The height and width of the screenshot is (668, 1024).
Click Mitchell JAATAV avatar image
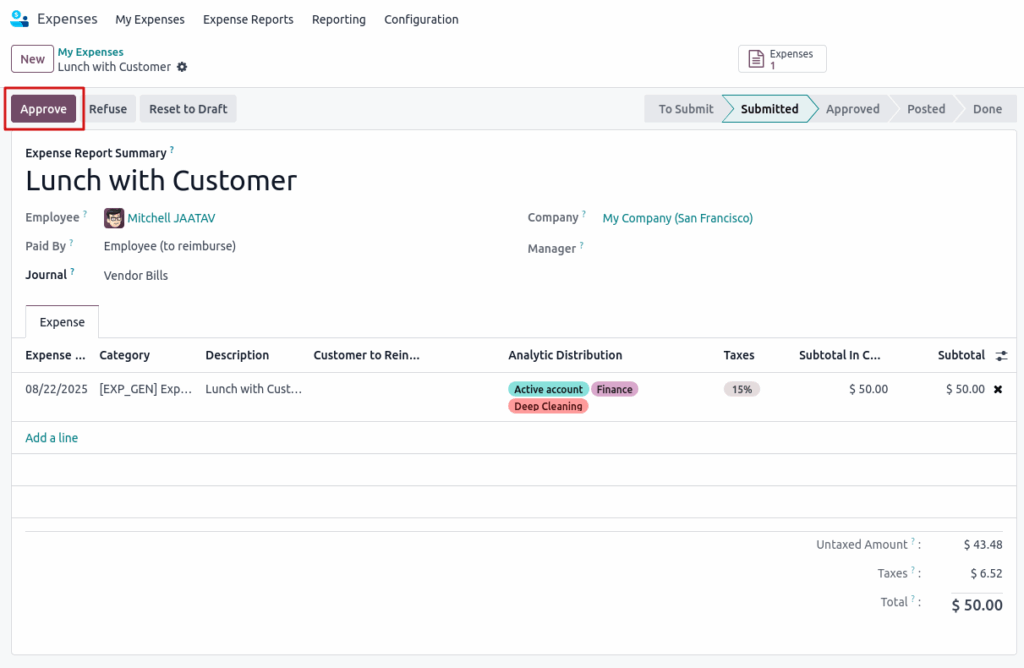[x=114, y=218]
